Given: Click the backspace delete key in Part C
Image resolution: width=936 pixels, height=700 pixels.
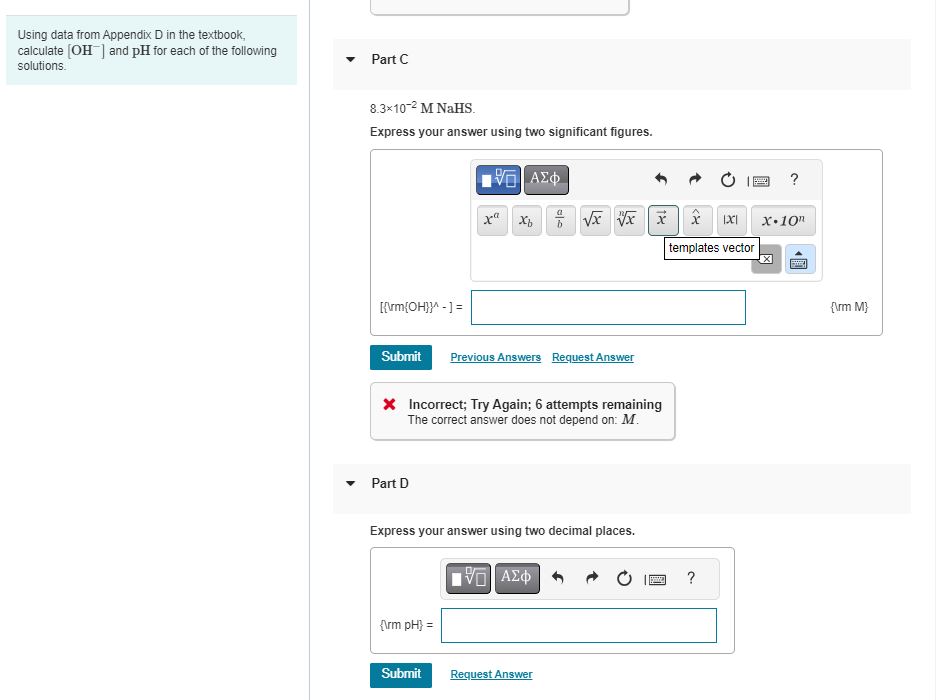Looking at the screenshot, I should [766, 258].
